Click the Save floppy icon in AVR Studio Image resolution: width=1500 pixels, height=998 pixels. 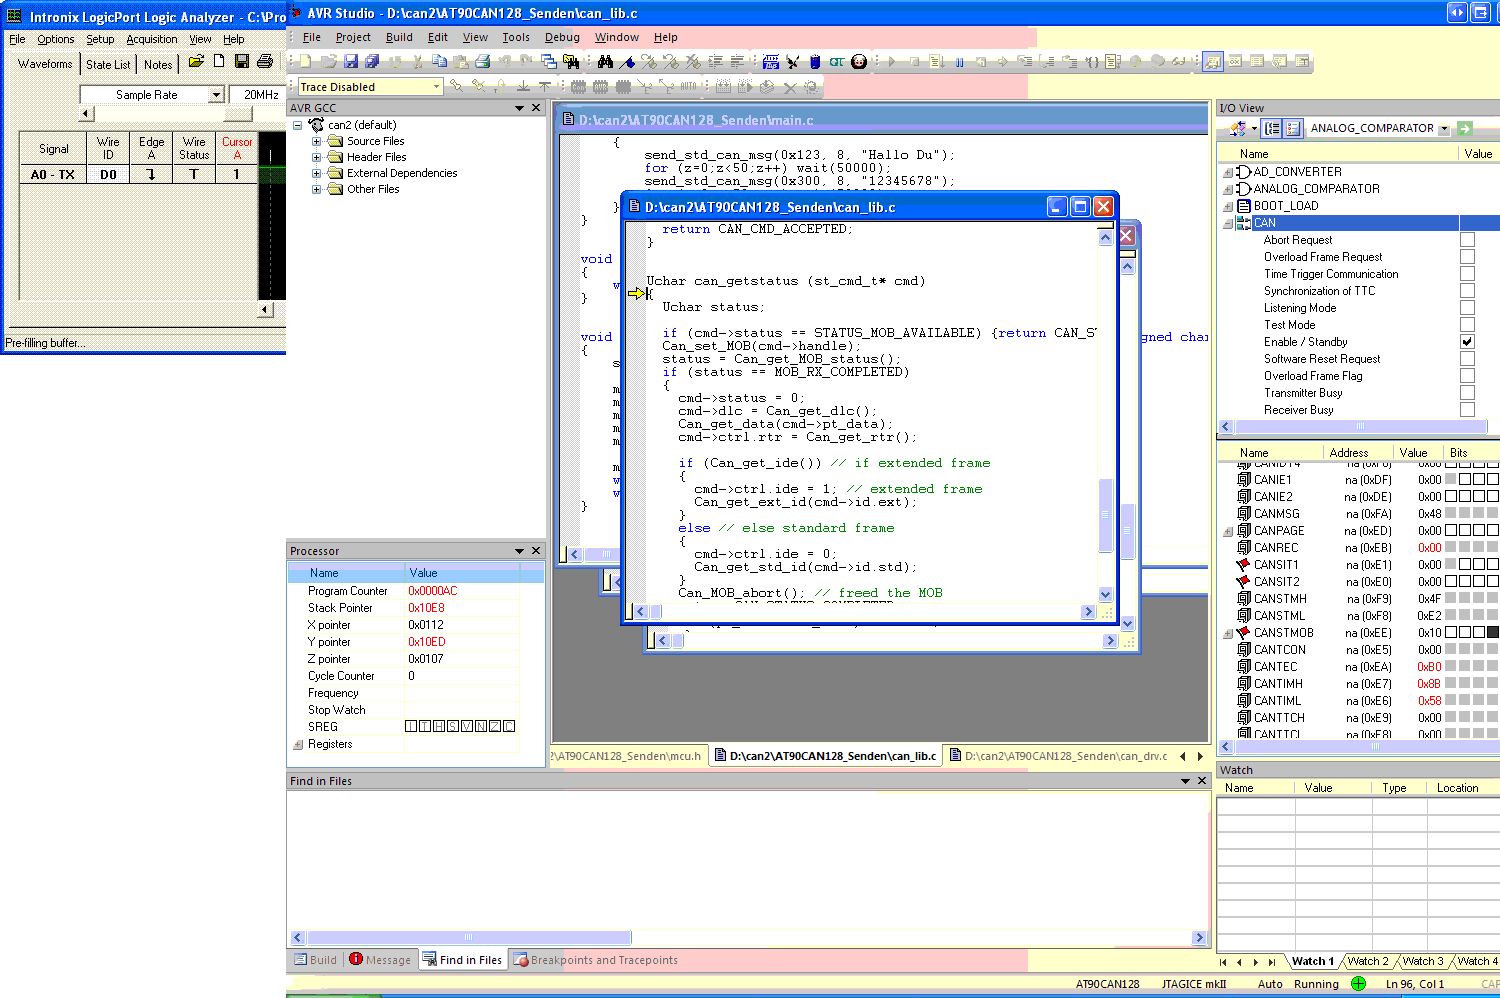[350, 62]
